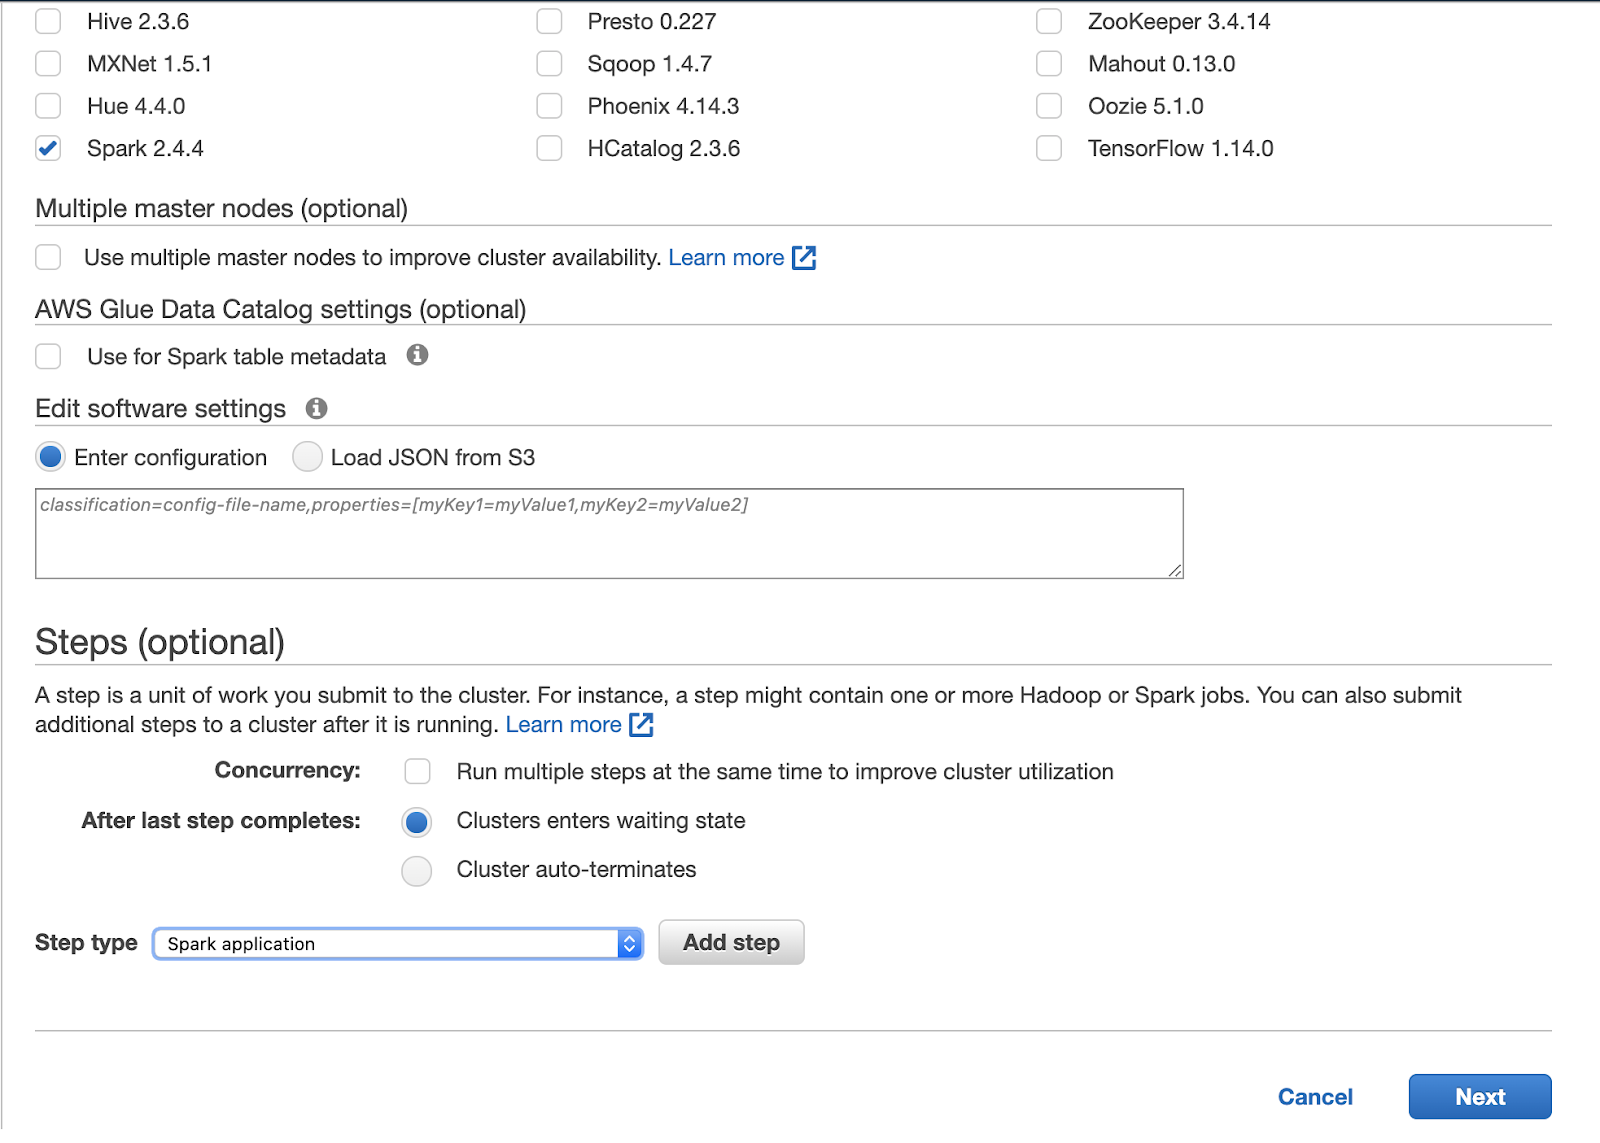
Task: Enable the TensorFlow 1.14.0 checkbox
Action: coord(1049,148)
